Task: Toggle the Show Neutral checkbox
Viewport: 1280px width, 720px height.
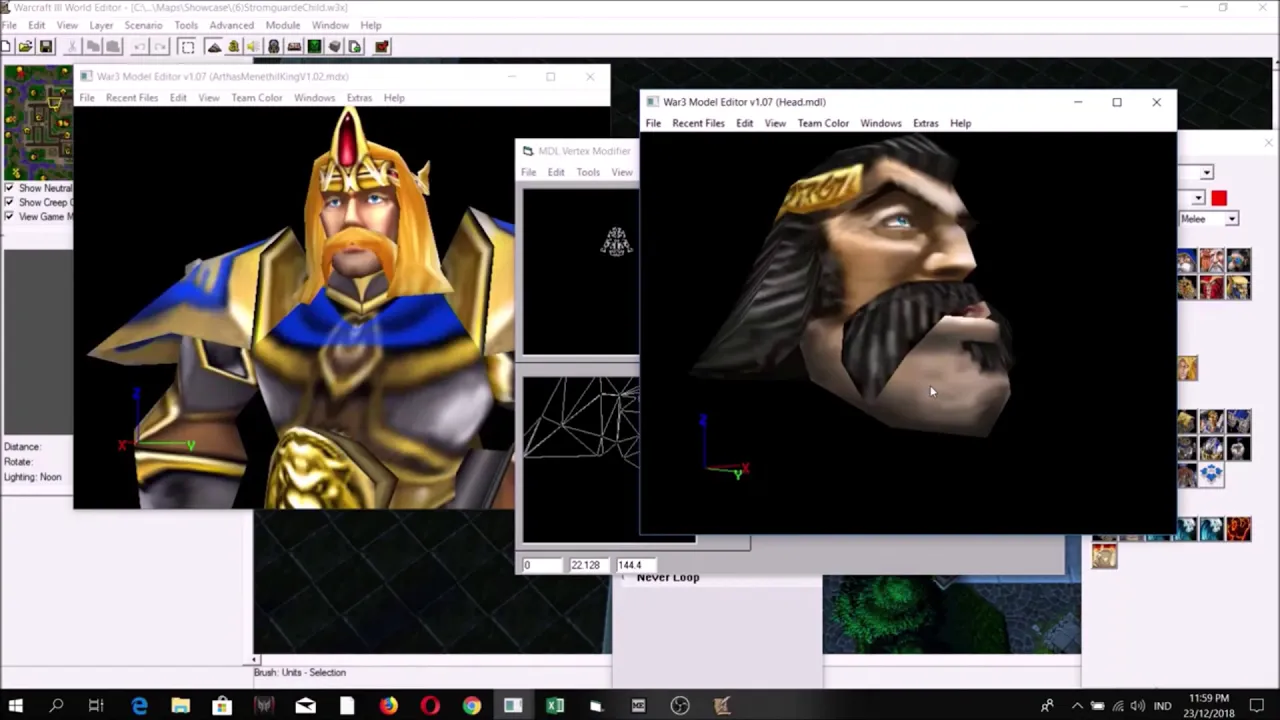Action: point(9,188)
